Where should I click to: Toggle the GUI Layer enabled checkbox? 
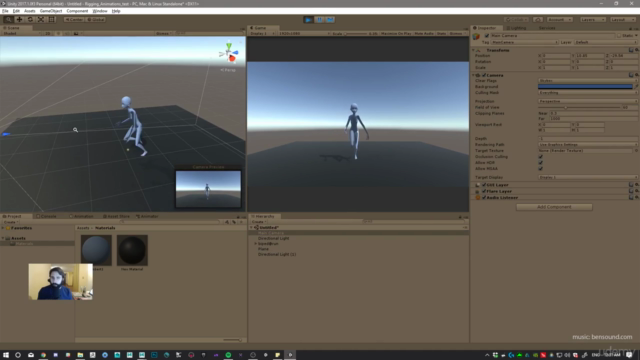click(x=484, y=185)
